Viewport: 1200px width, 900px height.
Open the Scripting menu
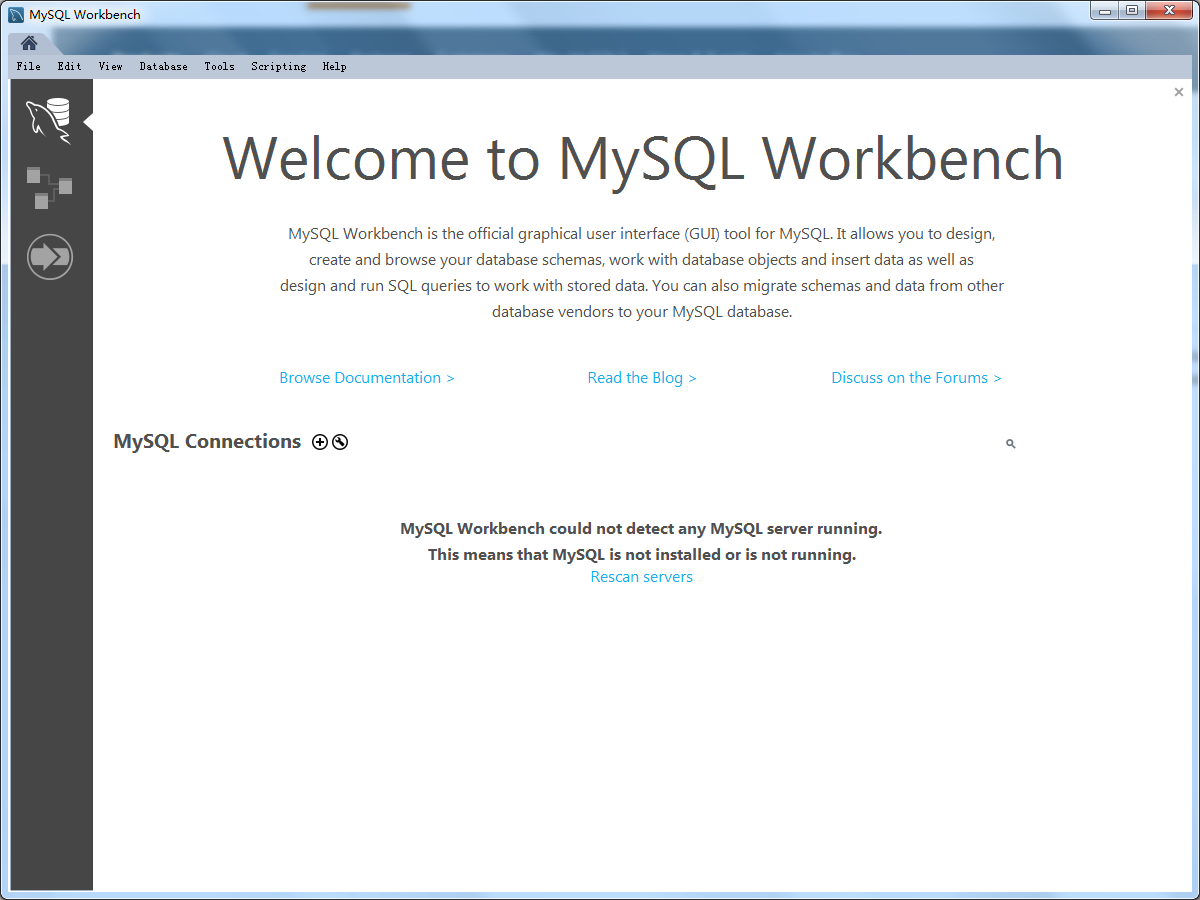coord(278,66)
